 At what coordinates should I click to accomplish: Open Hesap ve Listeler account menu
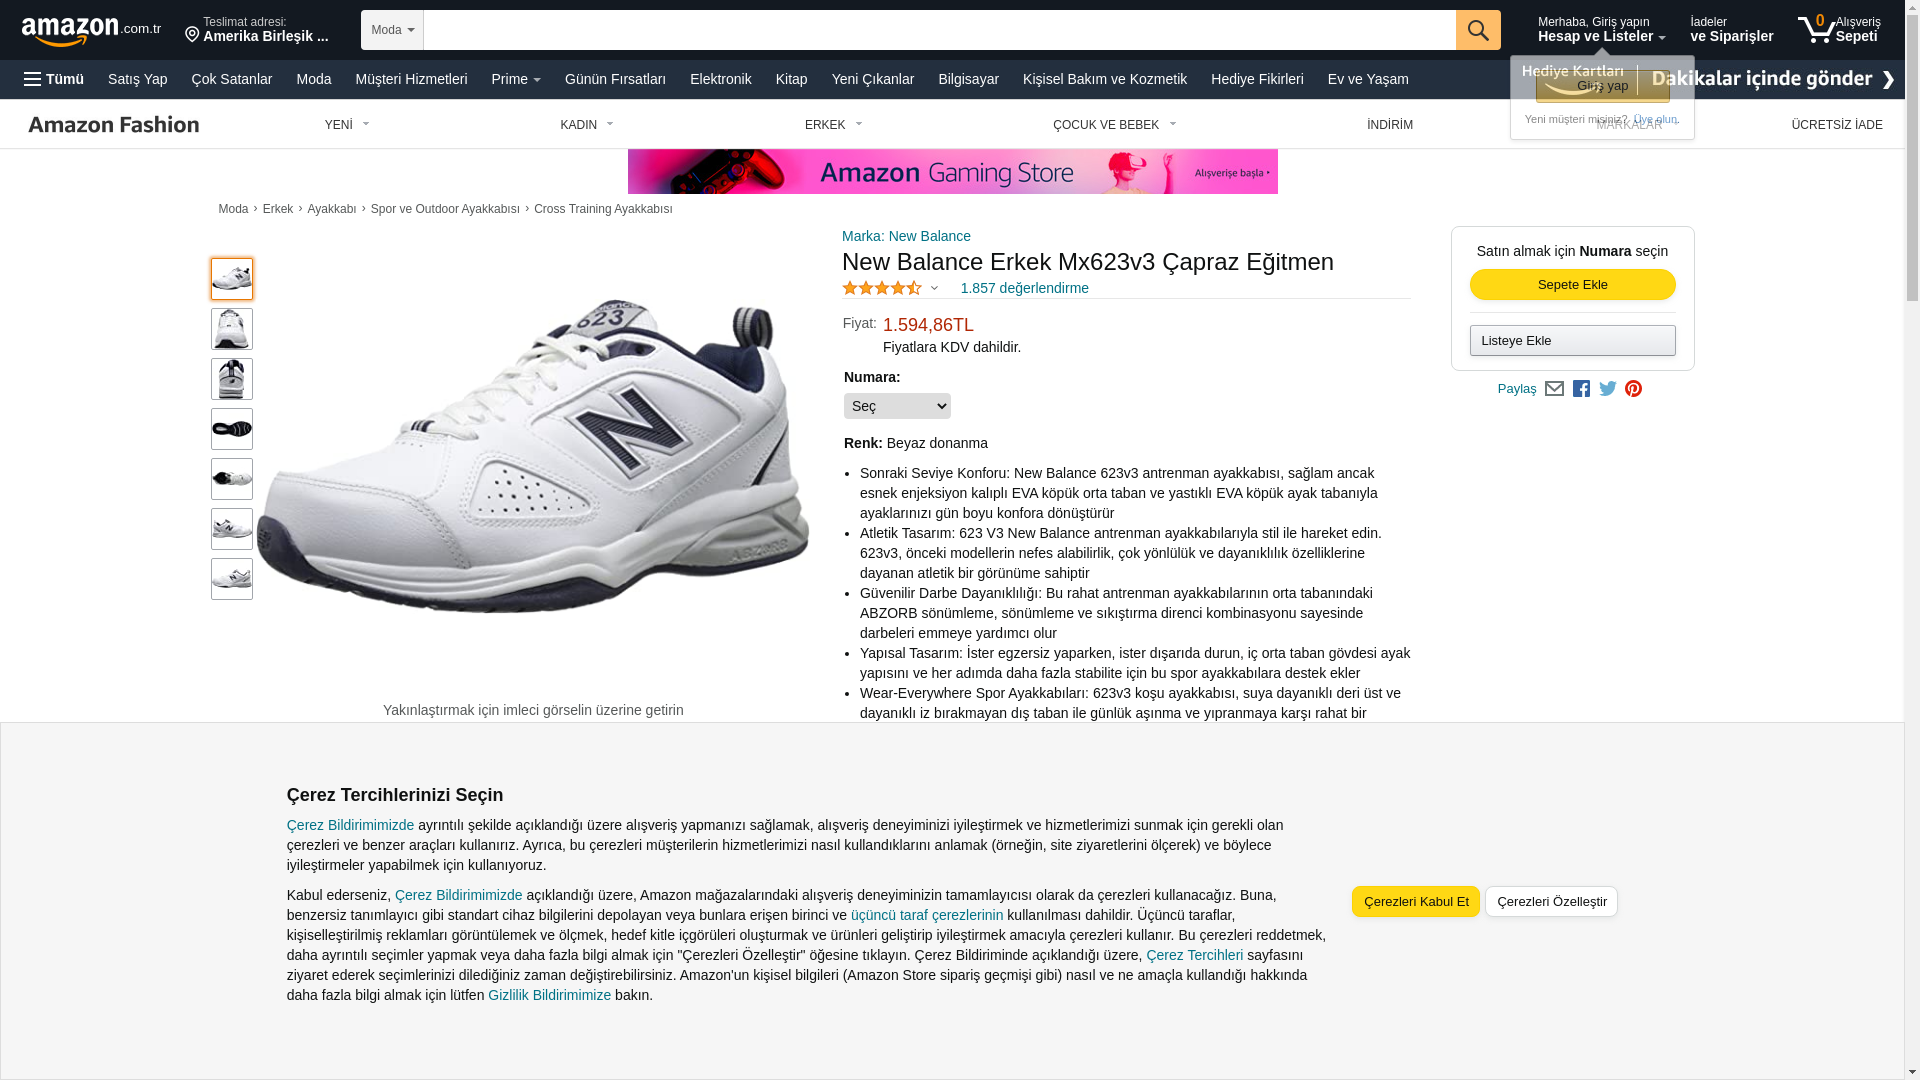point(1601,29)
